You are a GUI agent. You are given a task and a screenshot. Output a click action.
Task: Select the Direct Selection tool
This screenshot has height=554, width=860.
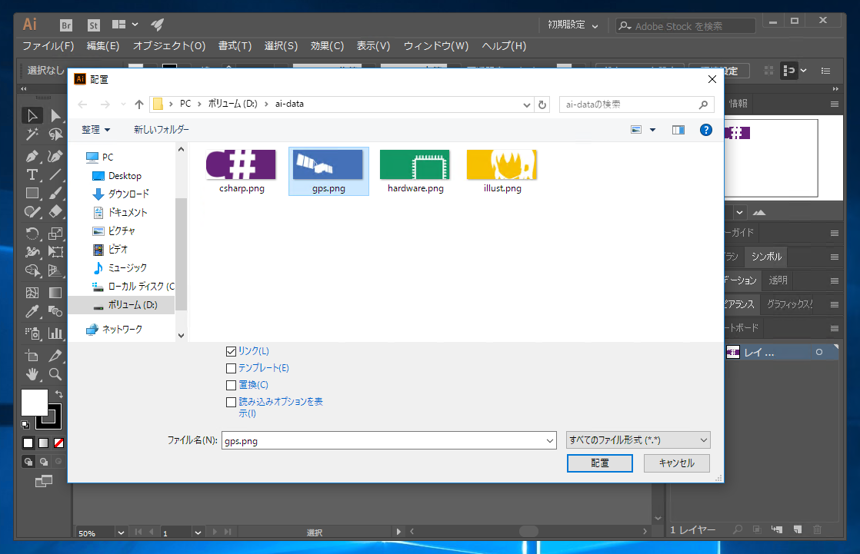tap(55, 115)
